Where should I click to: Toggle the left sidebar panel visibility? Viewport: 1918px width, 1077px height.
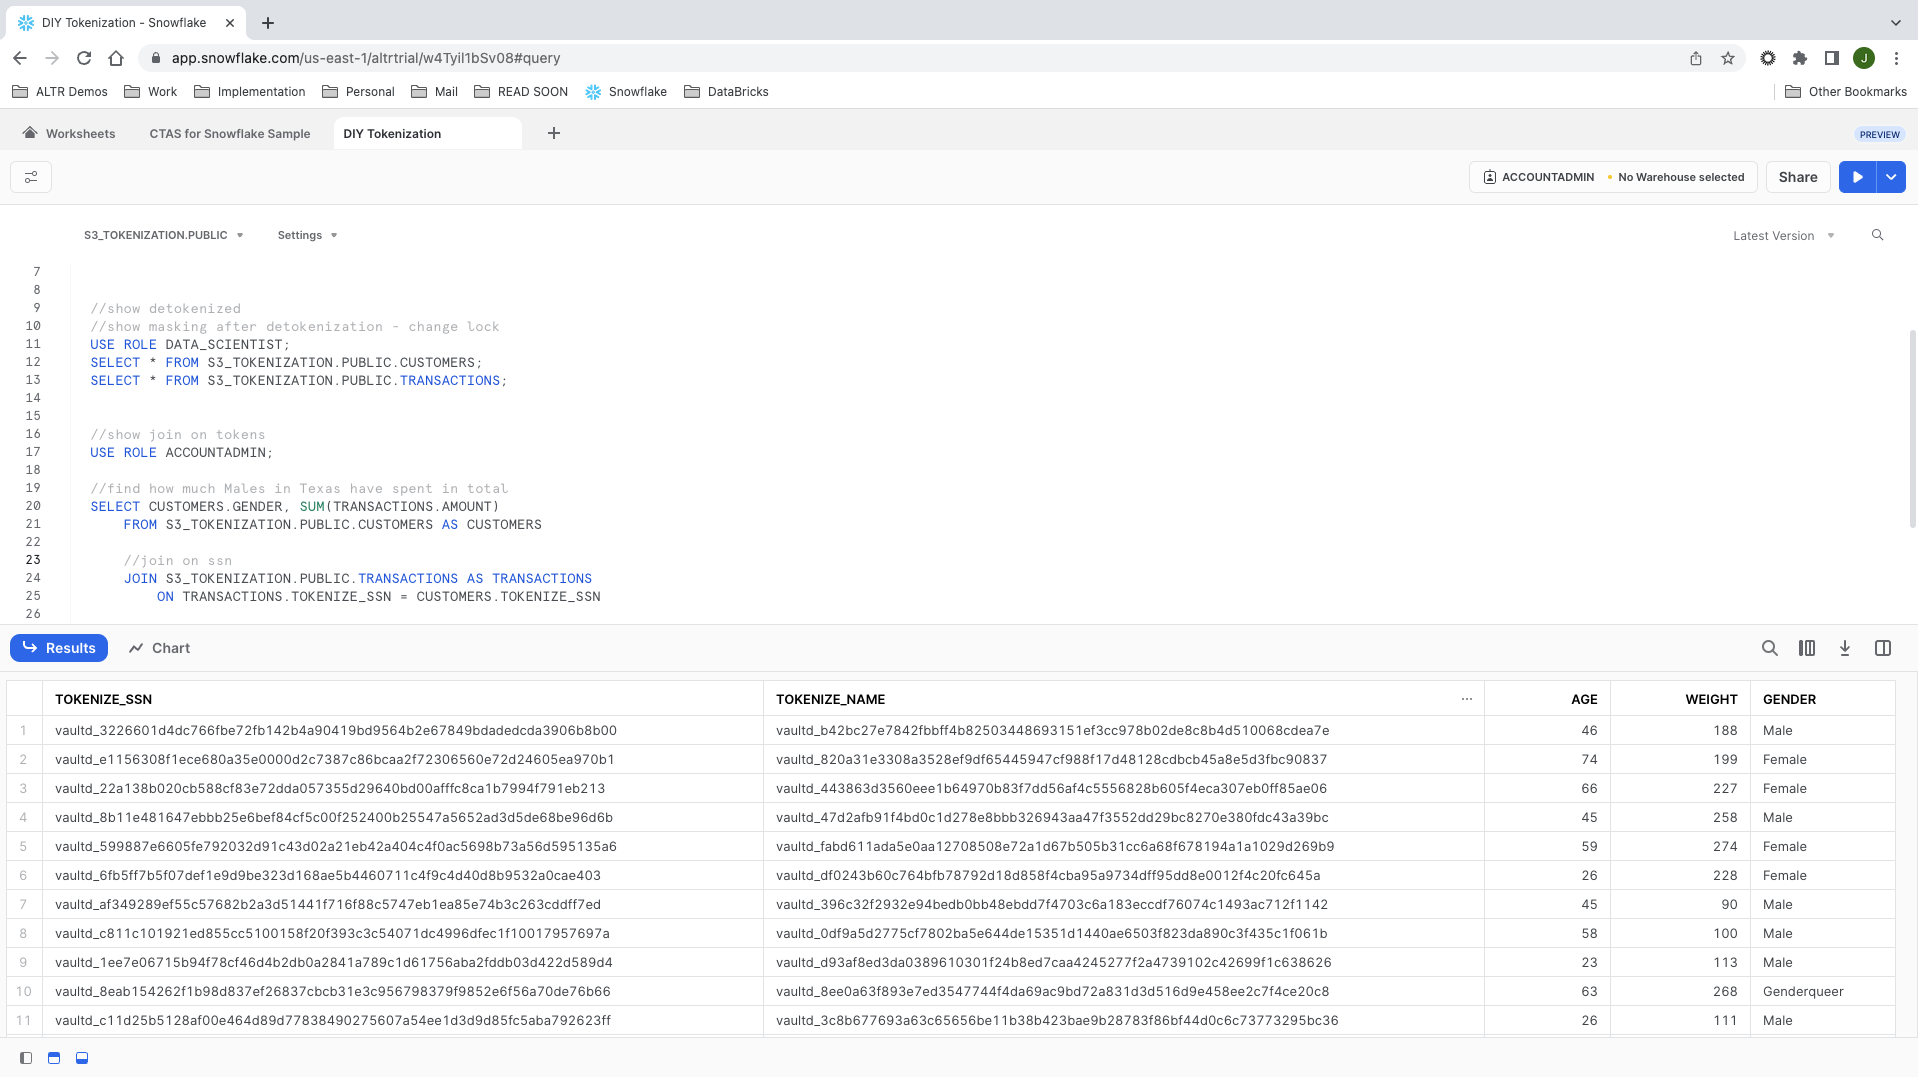tap(26, 1058)
